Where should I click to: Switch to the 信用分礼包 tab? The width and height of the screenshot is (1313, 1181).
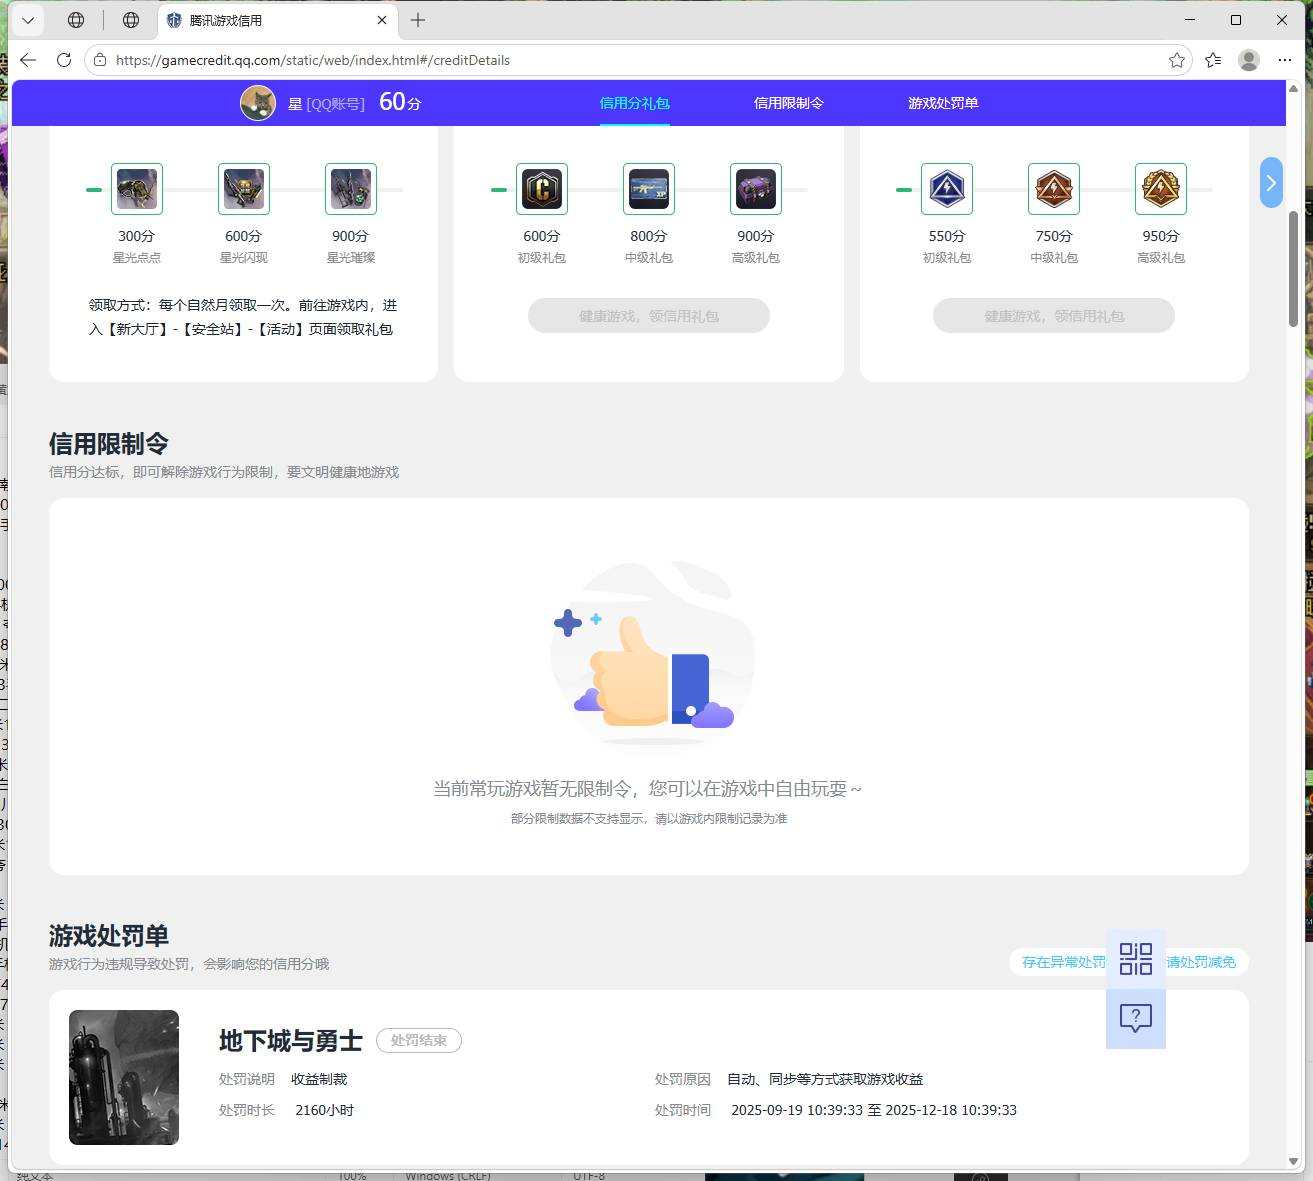[x=635, y=103]
